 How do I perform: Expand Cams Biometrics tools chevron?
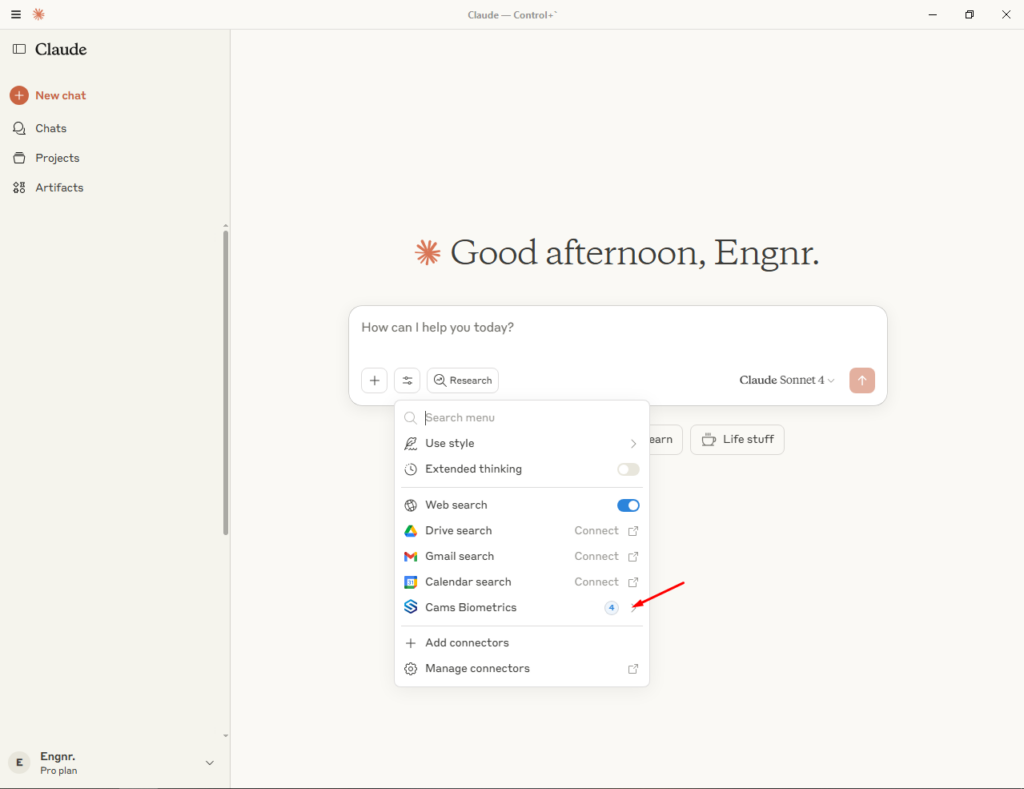coord(633,608)
